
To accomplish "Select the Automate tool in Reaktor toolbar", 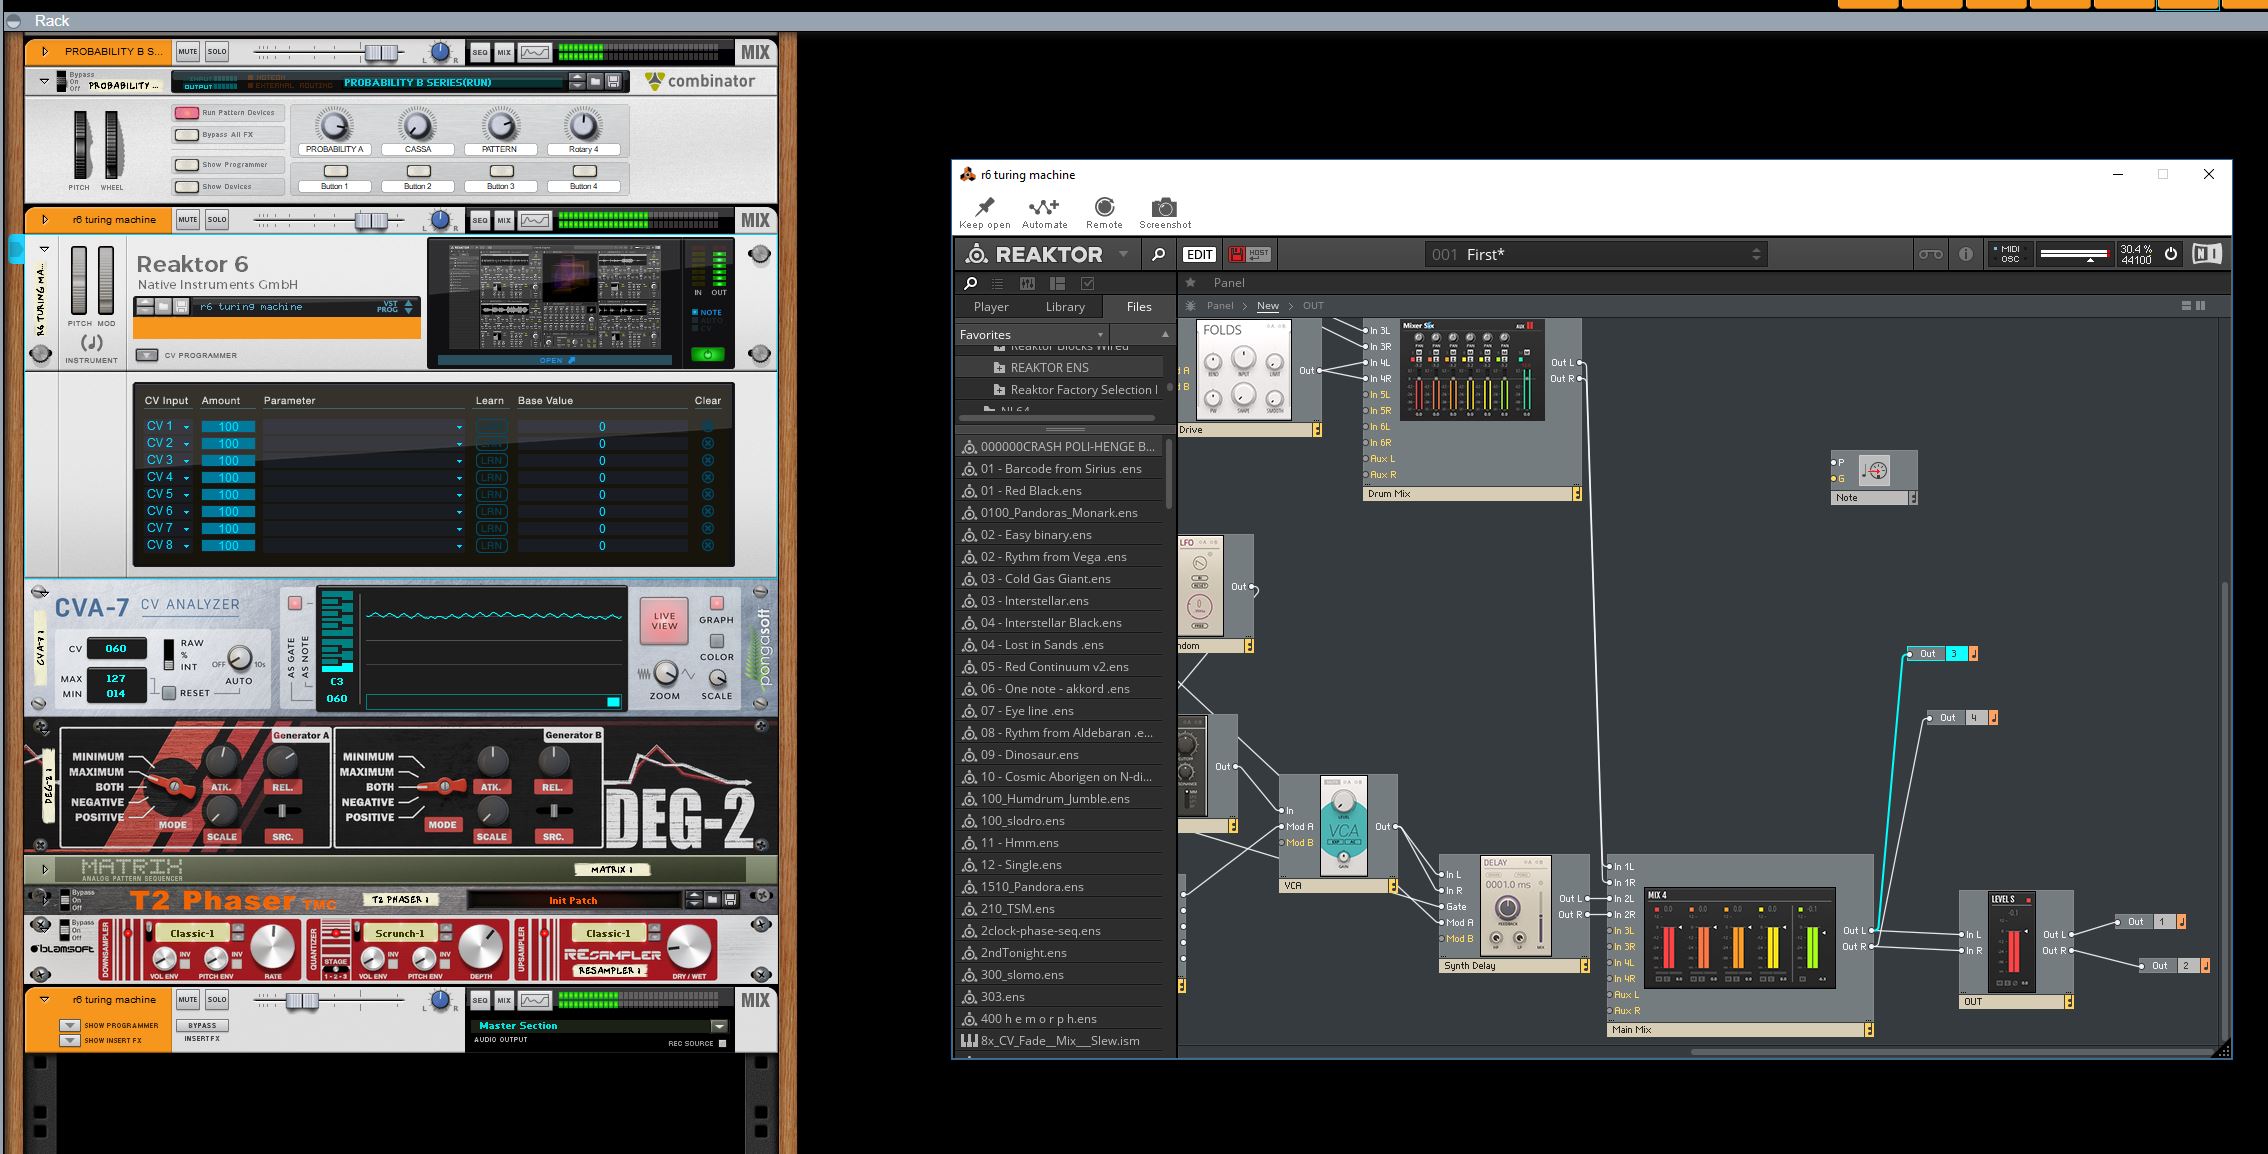I will 1041,206.
